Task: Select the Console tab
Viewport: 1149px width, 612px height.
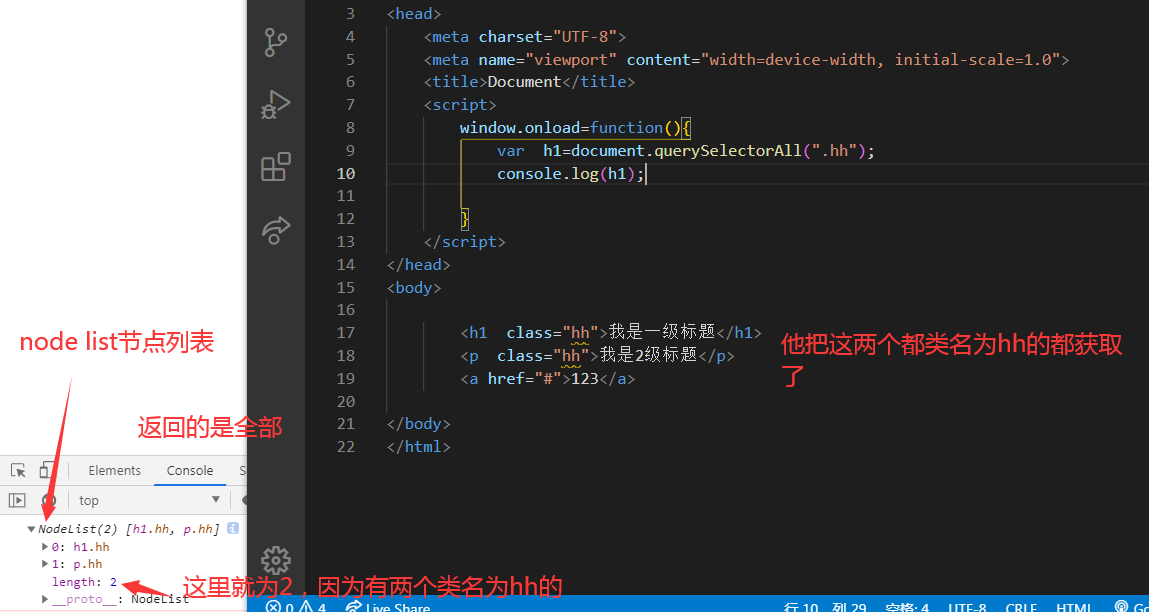Action: point(189,470)
